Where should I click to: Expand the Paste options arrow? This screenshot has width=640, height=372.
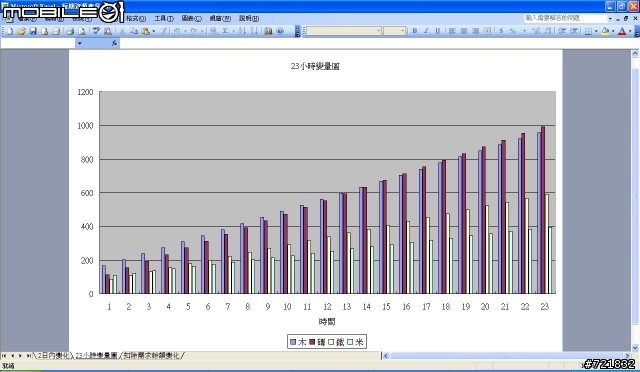point(153,31)
